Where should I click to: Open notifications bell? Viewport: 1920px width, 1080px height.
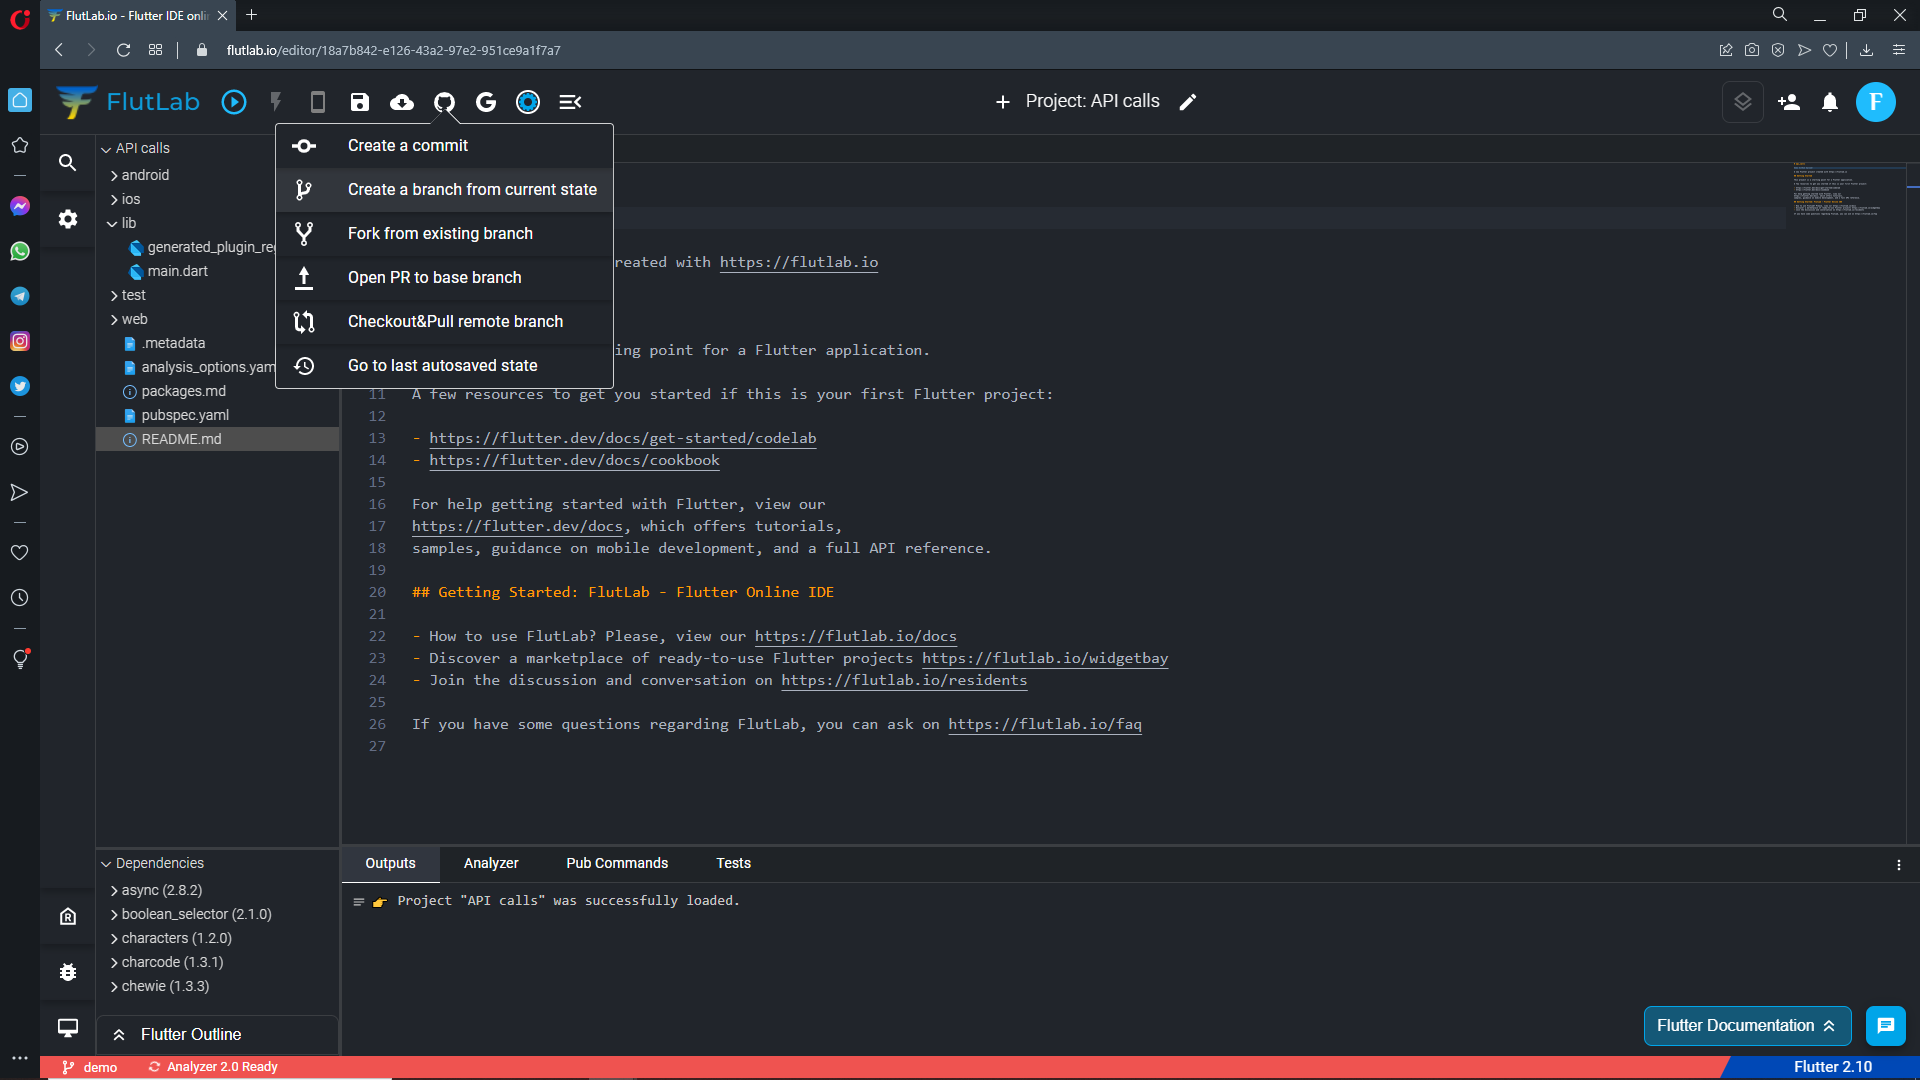(1830, 102)
